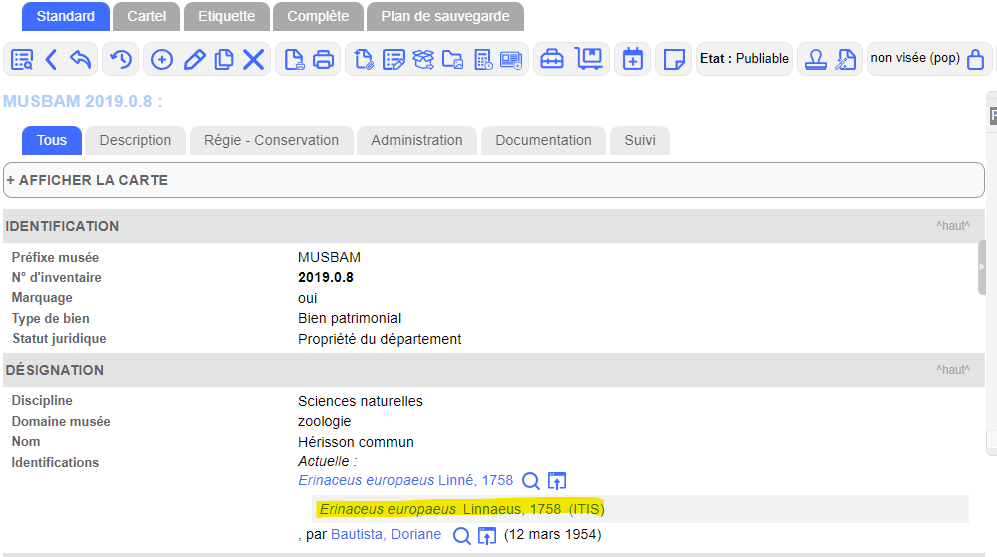Click the search icon beside Erinaceus europaeus Linné
997x557 pixels.
pos(531,481)
